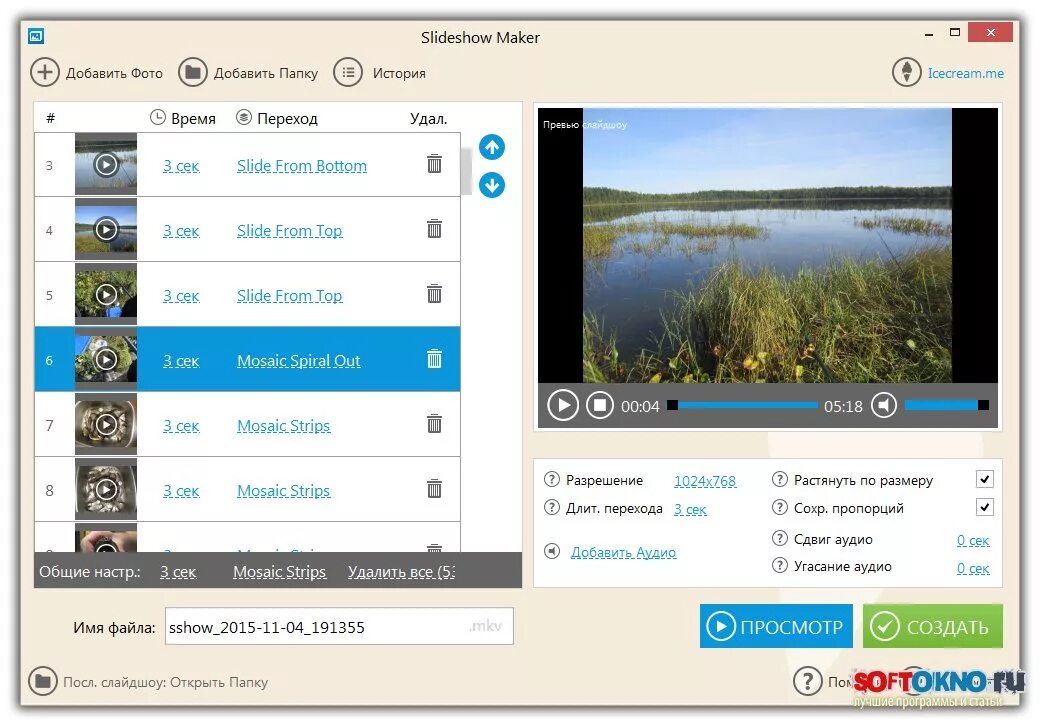Image resolution: width=1040 pixels, height=726 pixels.
Task: Change general time 3 сек in footer
Action: point(178,572)
